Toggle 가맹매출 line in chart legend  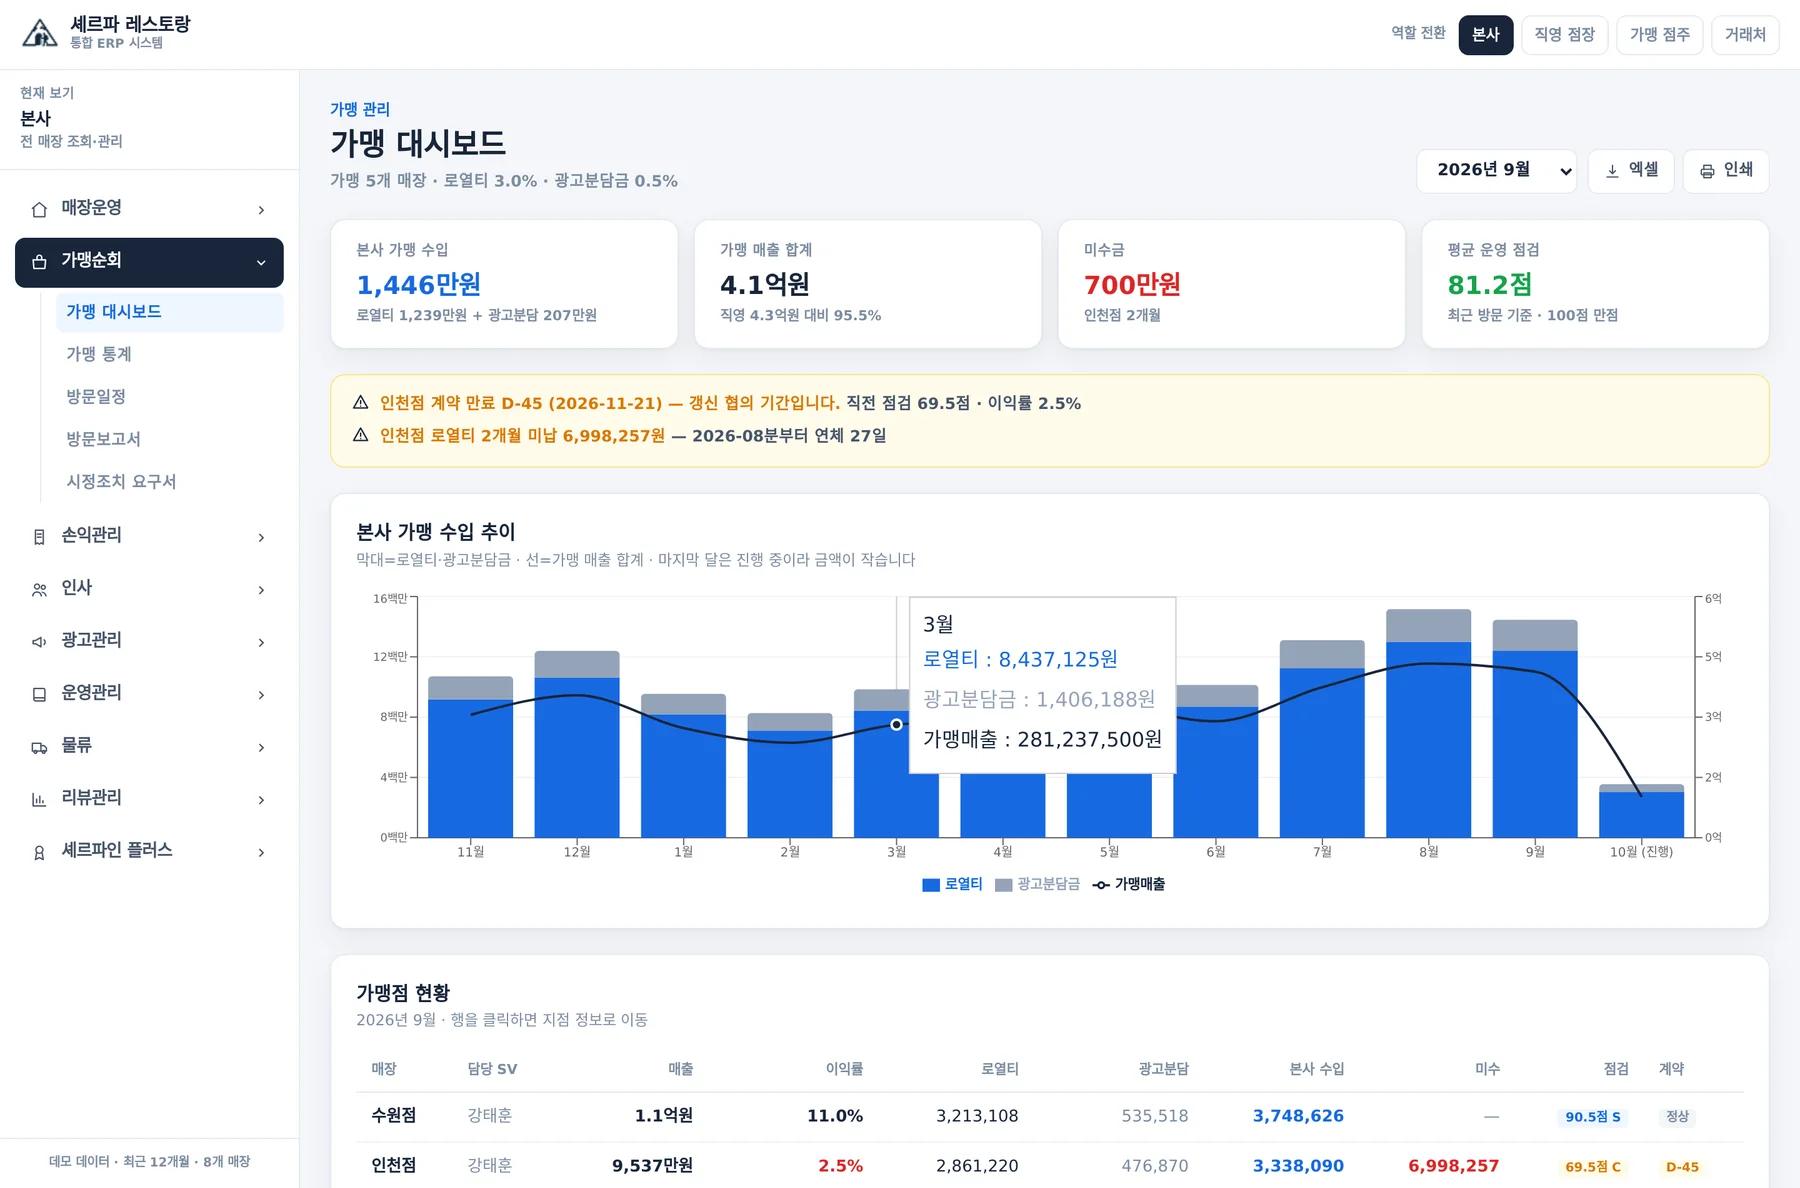(x=1128, y=884)
